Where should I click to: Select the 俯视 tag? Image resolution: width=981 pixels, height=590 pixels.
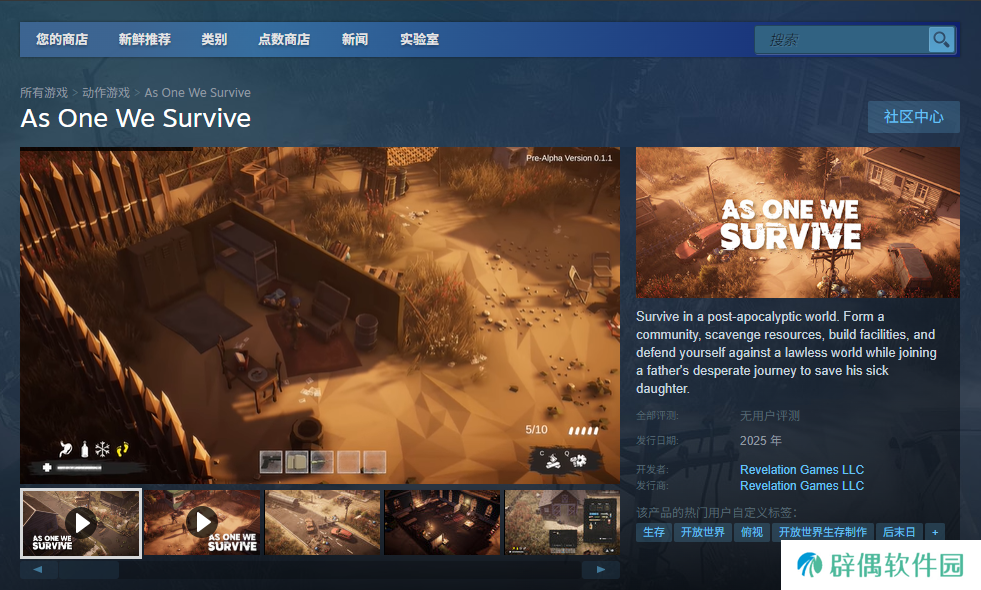point(752,532)
